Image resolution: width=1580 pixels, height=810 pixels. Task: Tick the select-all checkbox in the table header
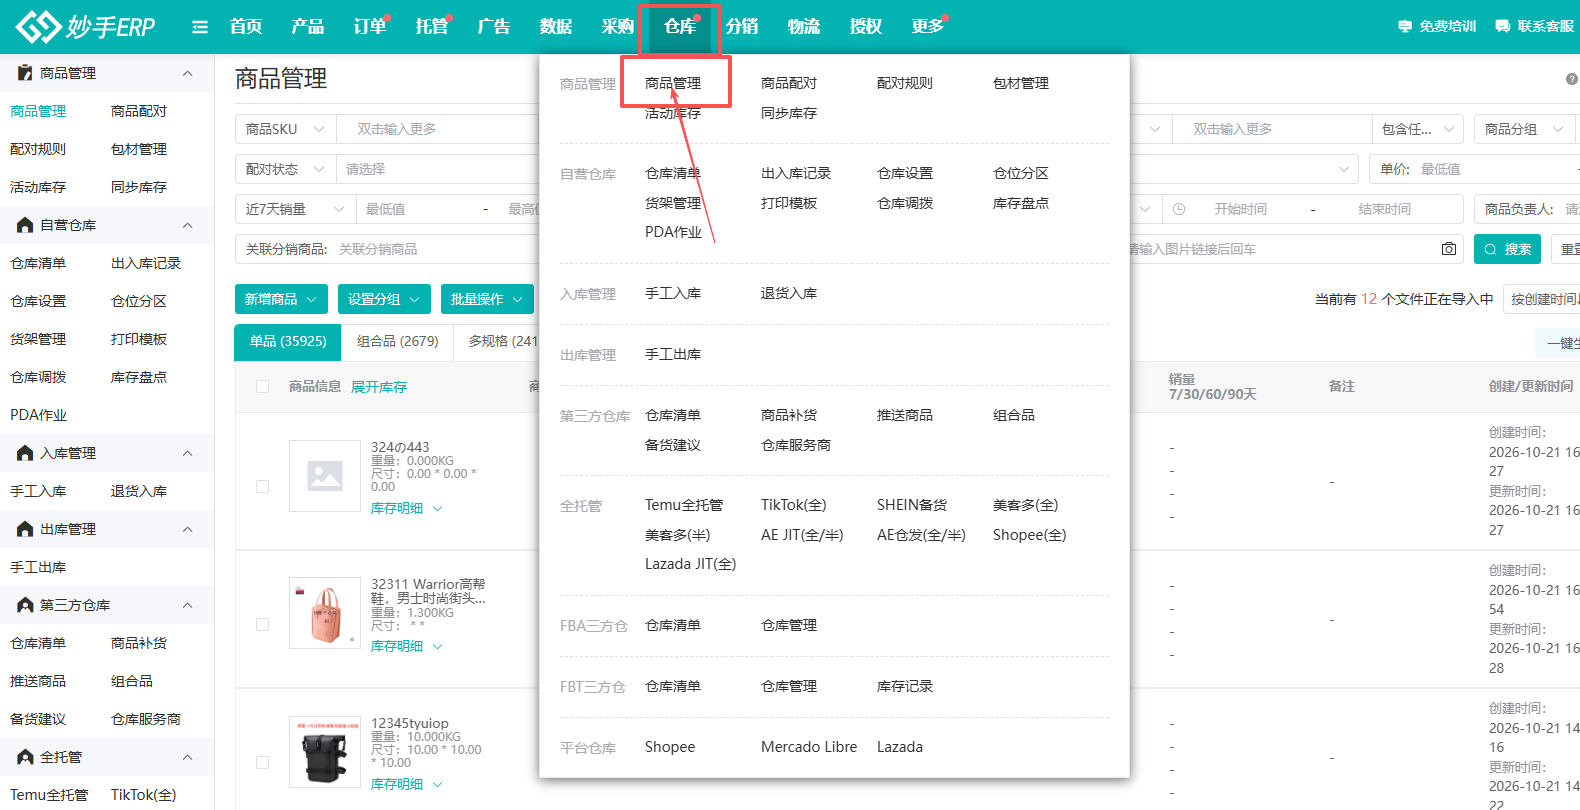(262, 387)
